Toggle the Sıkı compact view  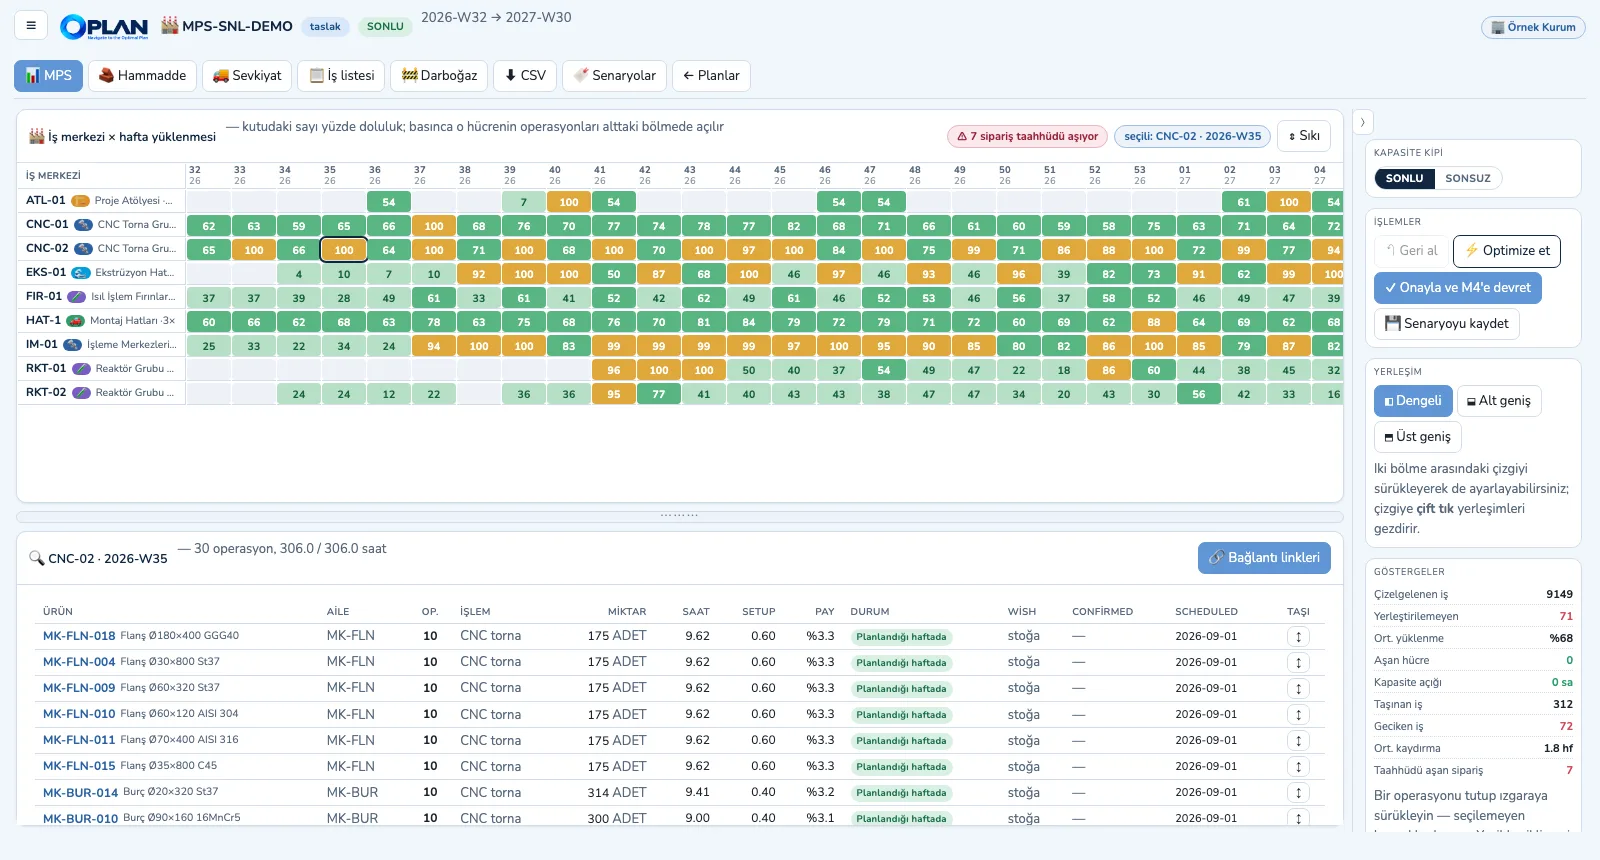[1304, 136]
